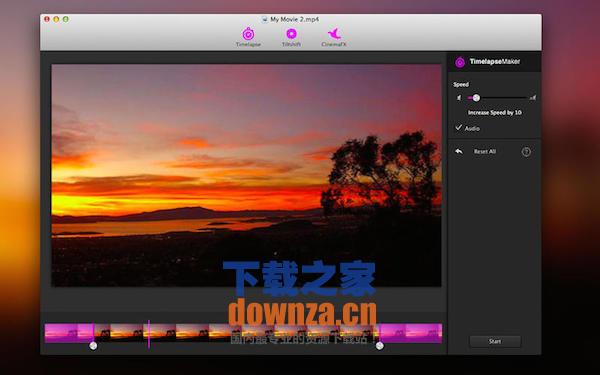This screenshot has height=375, width=600.
Task: Click the 'My Movie 2.mp4' window title
Action: pyautogui.click(x=295, y=19)
